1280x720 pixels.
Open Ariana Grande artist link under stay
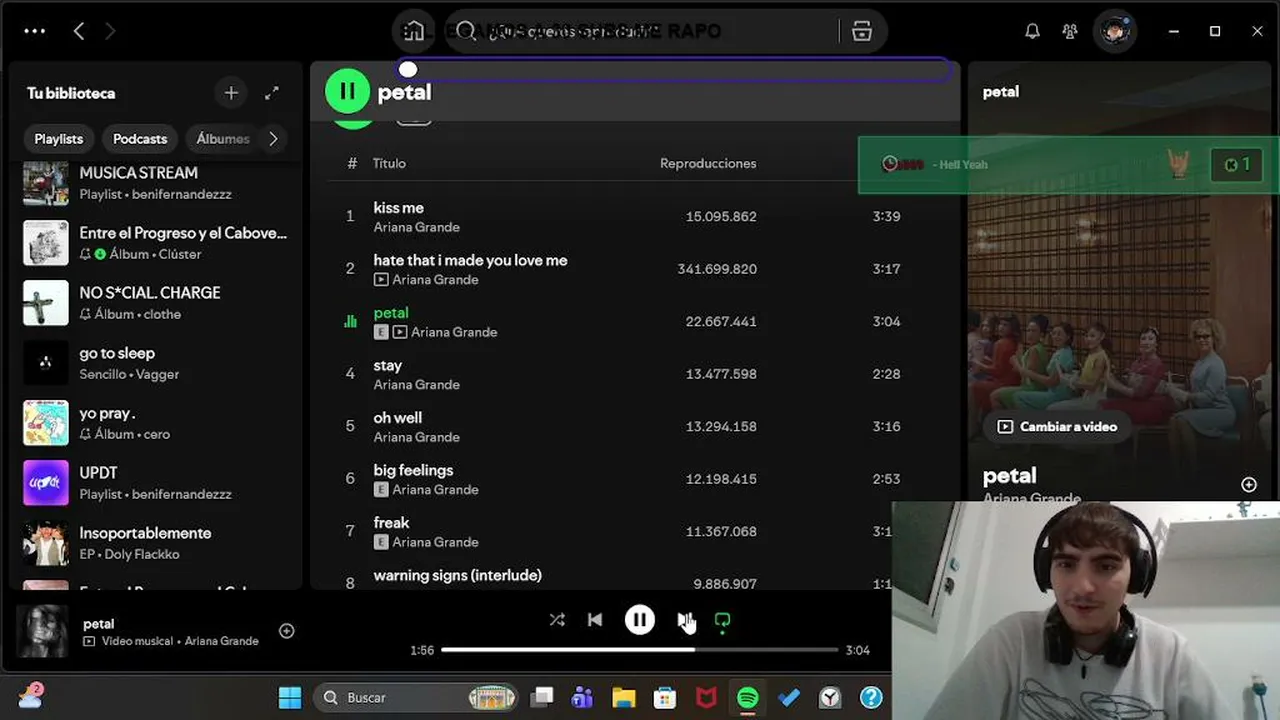417,384
